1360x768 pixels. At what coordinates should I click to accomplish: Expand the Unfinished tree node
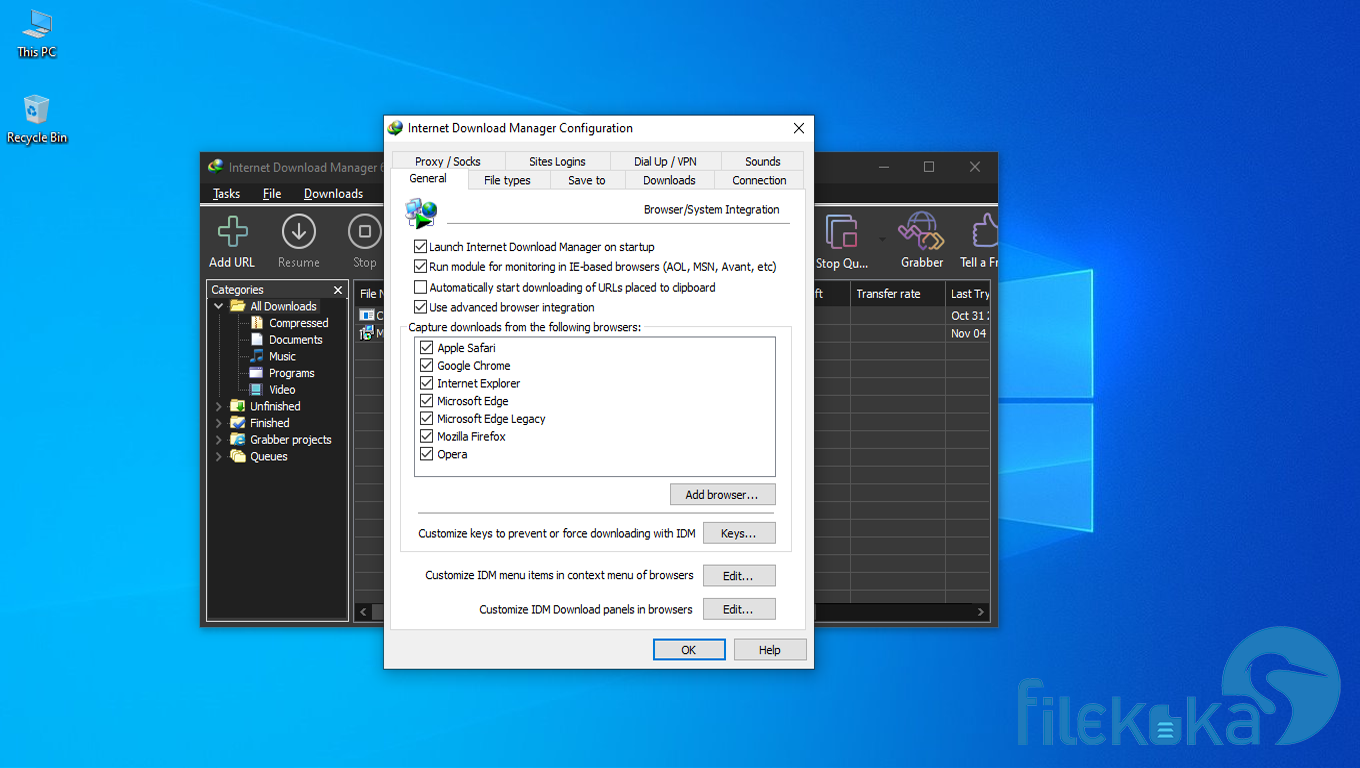point(219,406)
